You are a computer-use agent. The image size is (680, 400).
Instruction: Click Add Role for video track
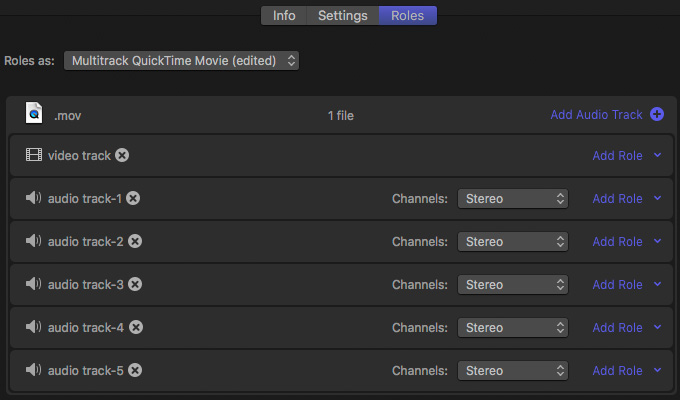click(618, 155)
